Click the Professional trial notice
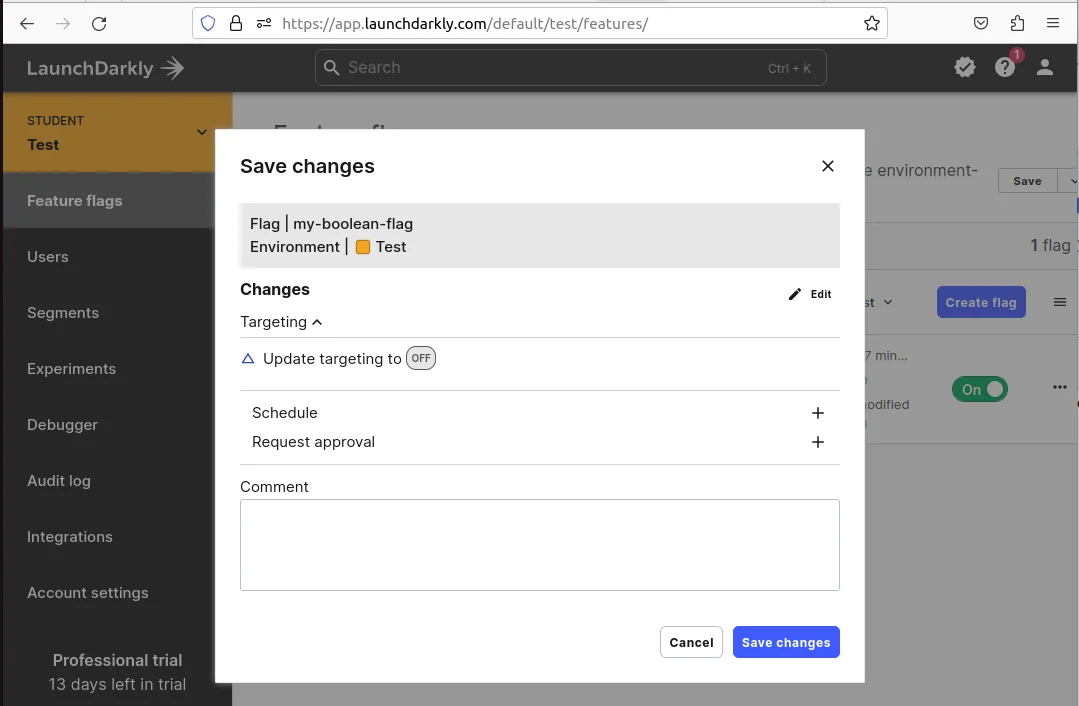Screen dimensions: 1079x706 117,661
